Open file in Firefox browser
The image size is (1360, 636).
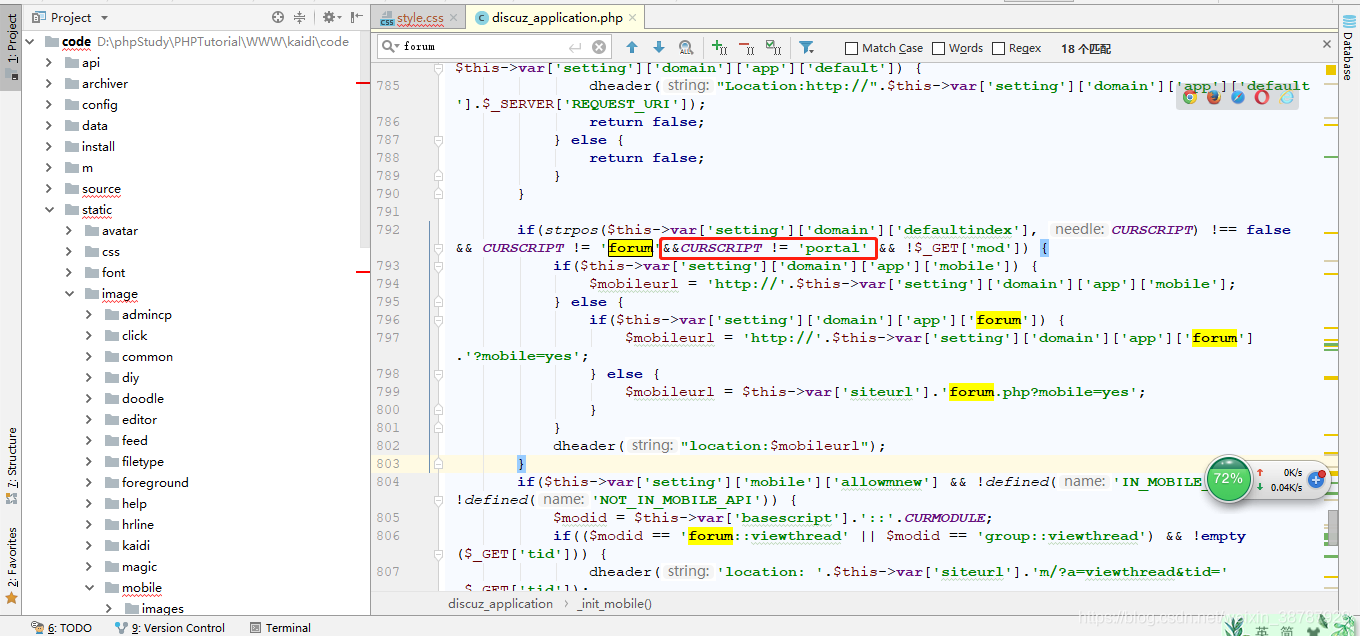pos(1214,97)
